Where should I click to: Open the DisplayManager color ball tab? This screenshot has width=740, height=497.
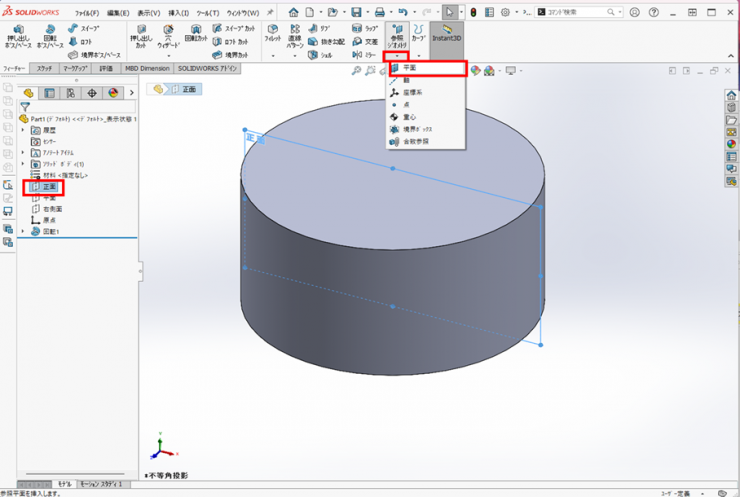[x=113, y=93]
